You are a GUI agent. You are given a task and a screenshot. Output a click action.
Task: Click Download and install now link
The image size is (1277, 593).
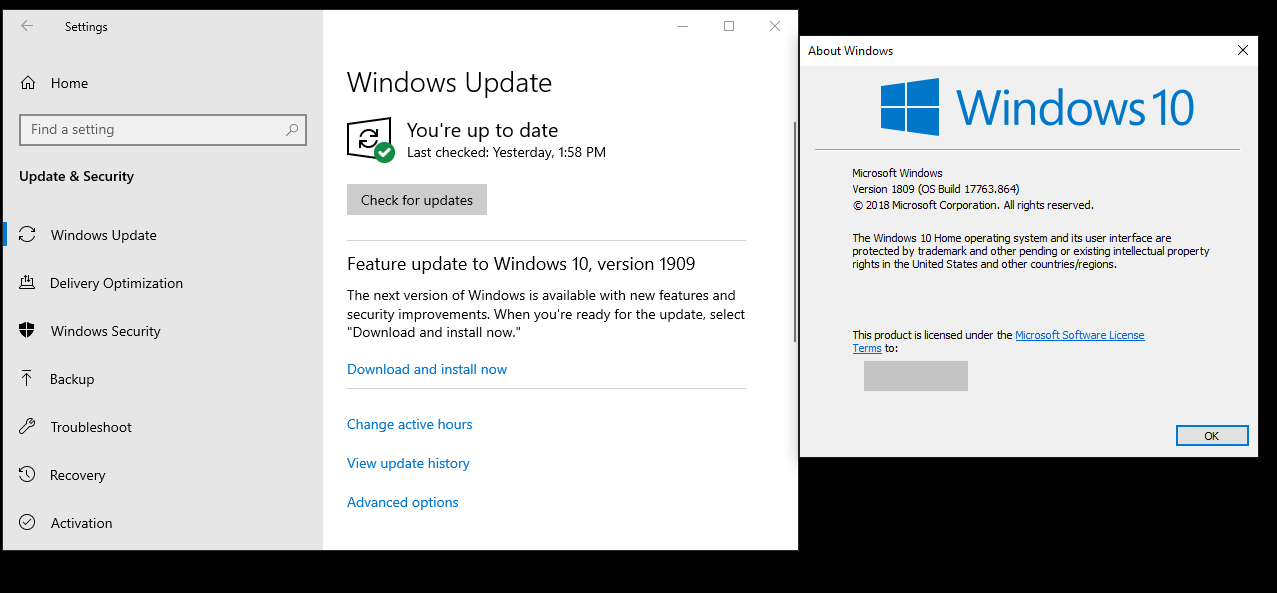click(427, 369)
